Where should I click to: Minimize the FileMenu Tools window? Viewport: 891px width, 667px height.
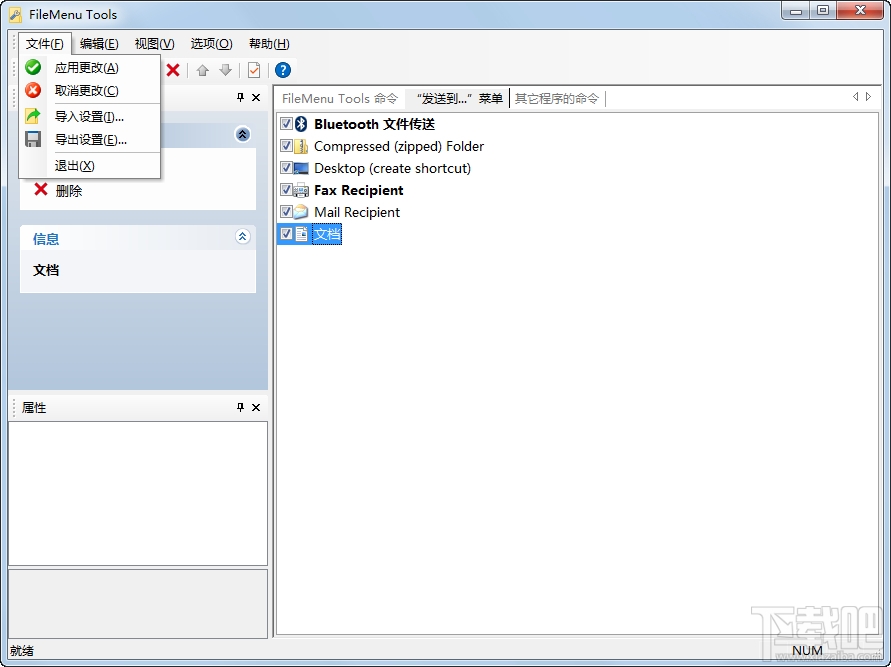click(x=796, y=11)
